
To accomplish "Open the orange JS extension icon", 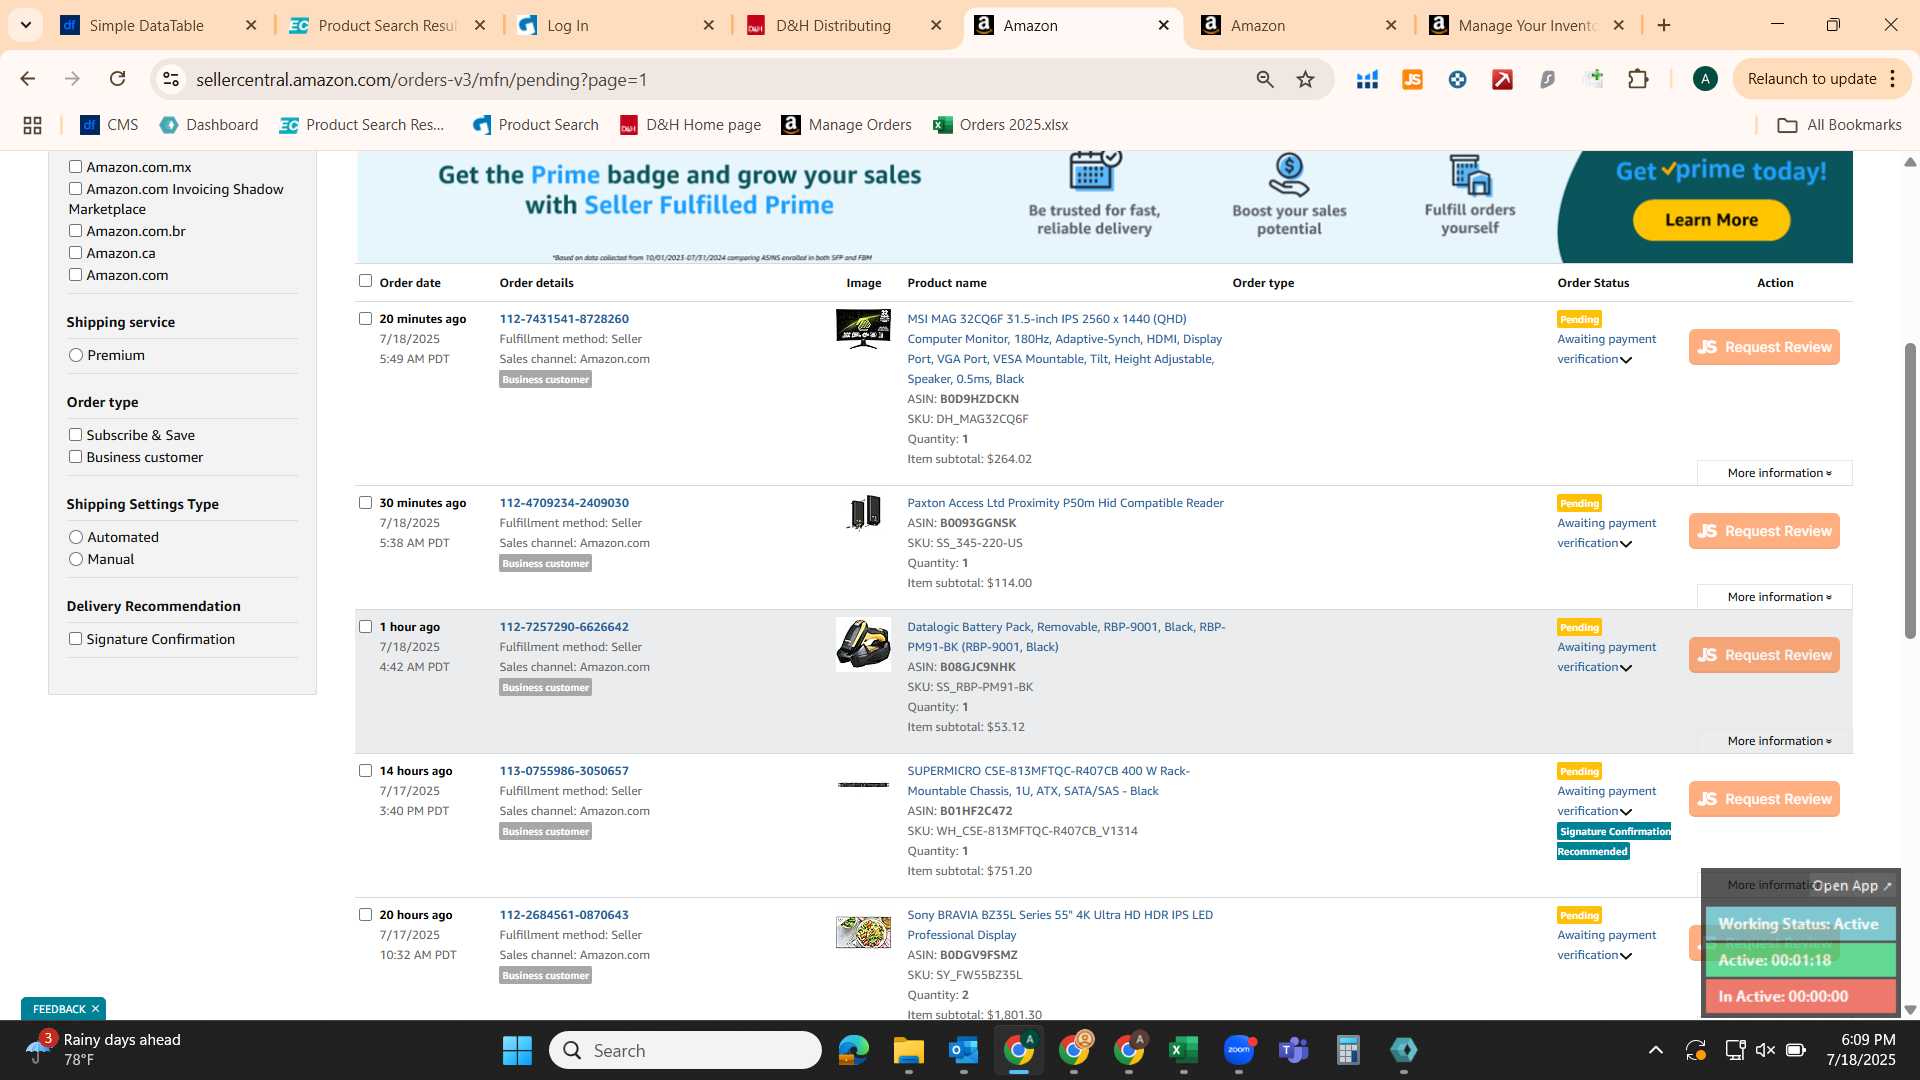I will (x=1412, y=79).
